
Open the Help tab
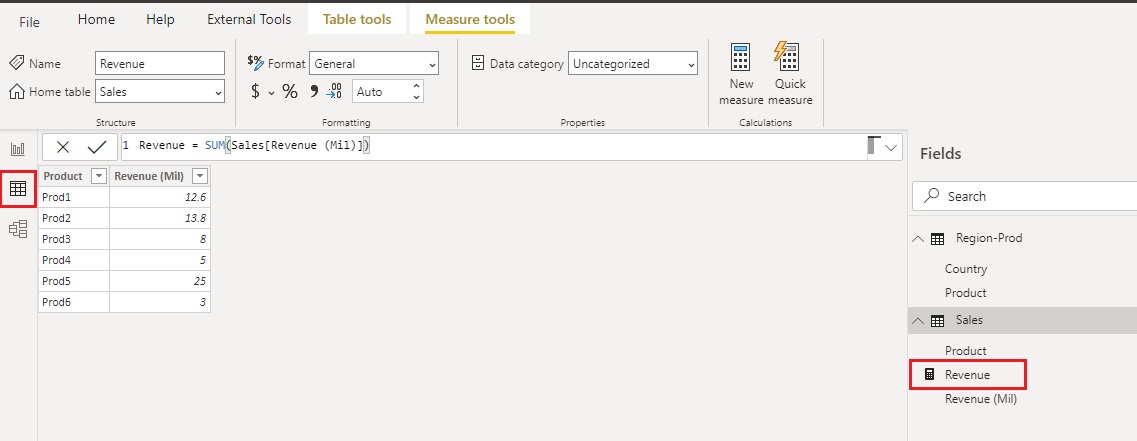(160, 20)
